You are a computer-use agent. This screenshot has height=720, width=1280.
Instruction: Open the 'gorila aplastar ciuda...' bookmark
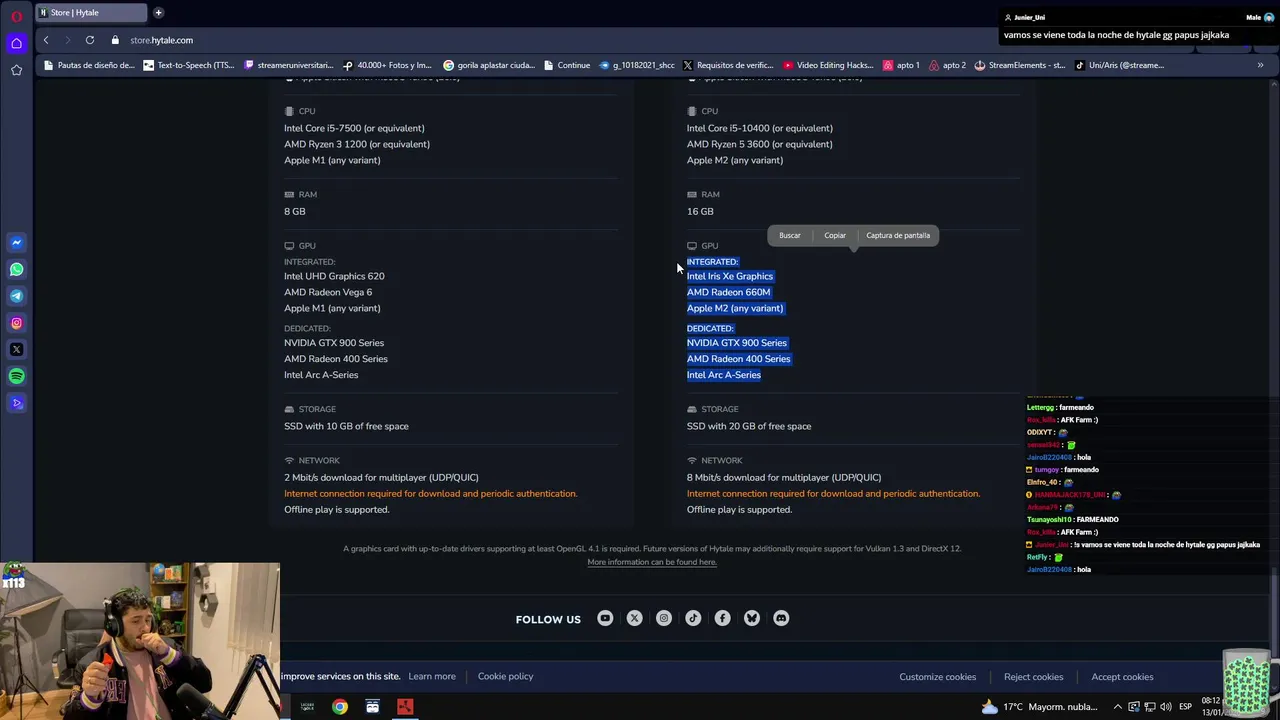point(489,65)
